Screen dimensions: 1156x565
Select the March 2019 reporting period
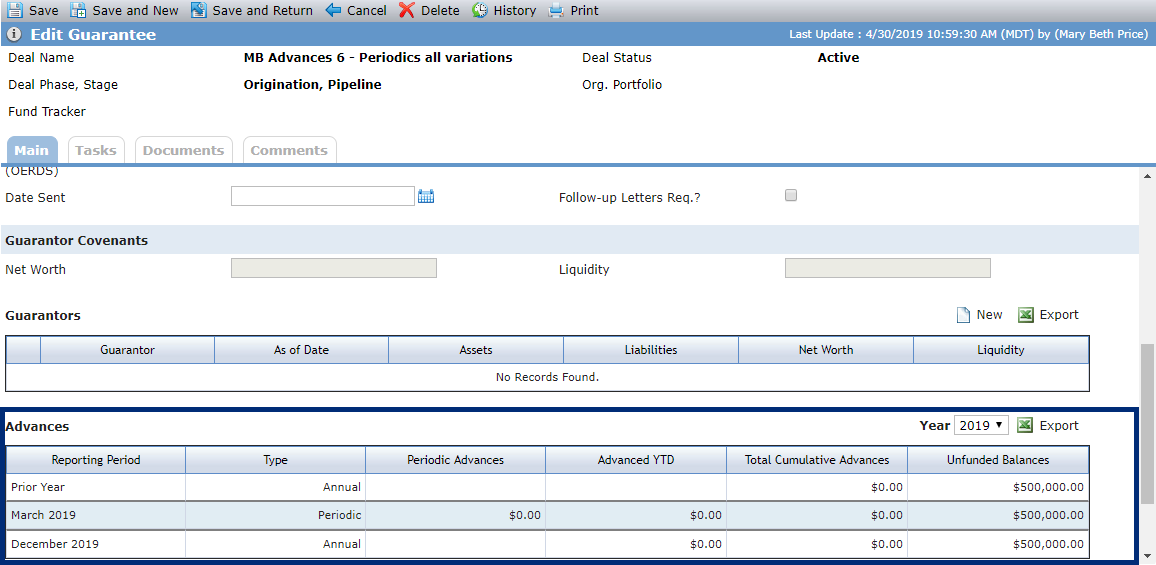[x=43, y=515]
